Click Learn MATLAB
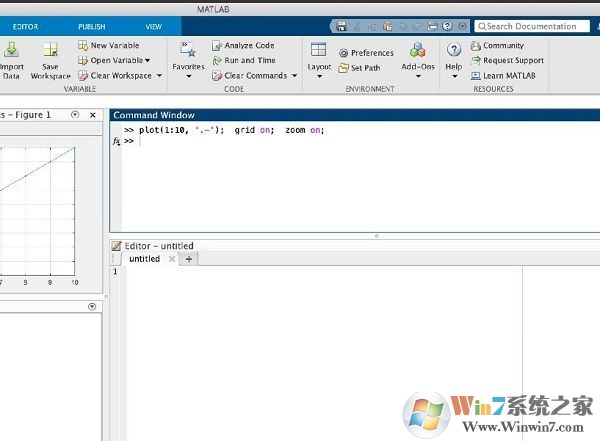The width and height of the screenshot is (600, 441). (x=503, y=75)
